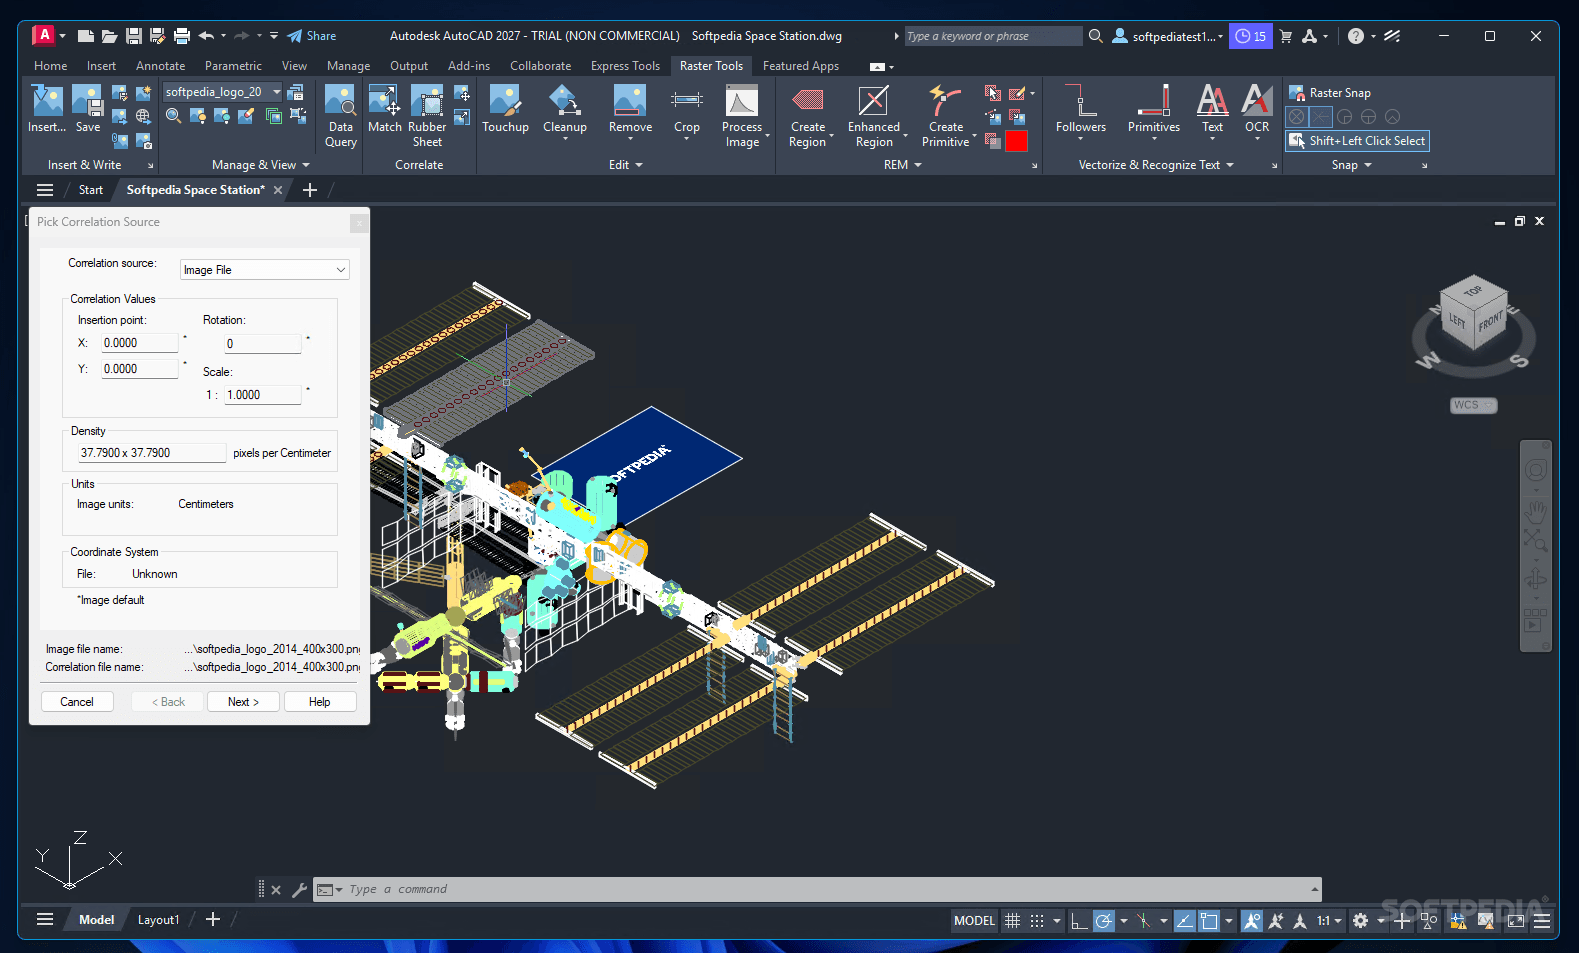This screenshot has width=1579, height=953.
Task: Click the Cleanup tool icon
Action: pyautogui.click(x=565, y=110)
